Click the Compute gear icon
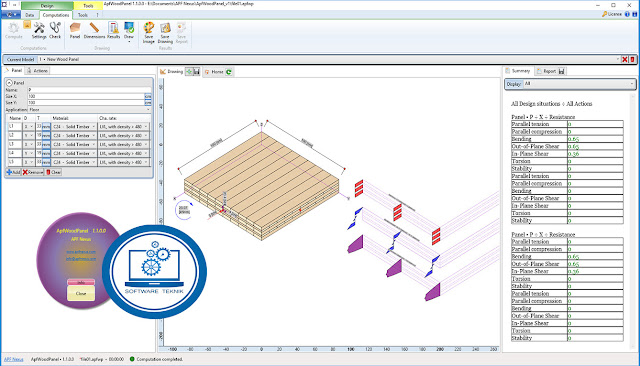 coord(13,28)
